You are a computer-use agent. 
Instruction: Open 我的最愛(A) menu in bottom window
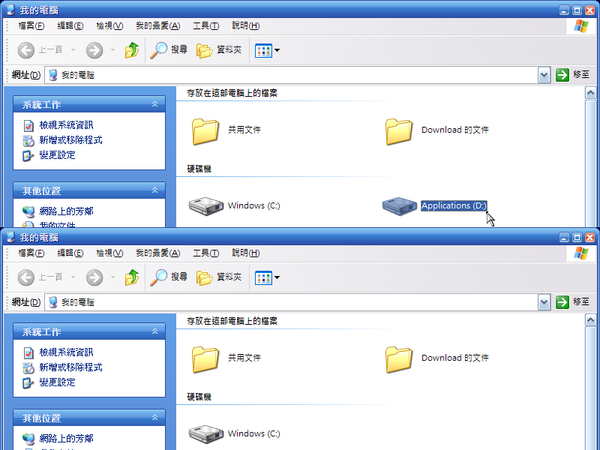pyautogui.click(x=158, y=253)
